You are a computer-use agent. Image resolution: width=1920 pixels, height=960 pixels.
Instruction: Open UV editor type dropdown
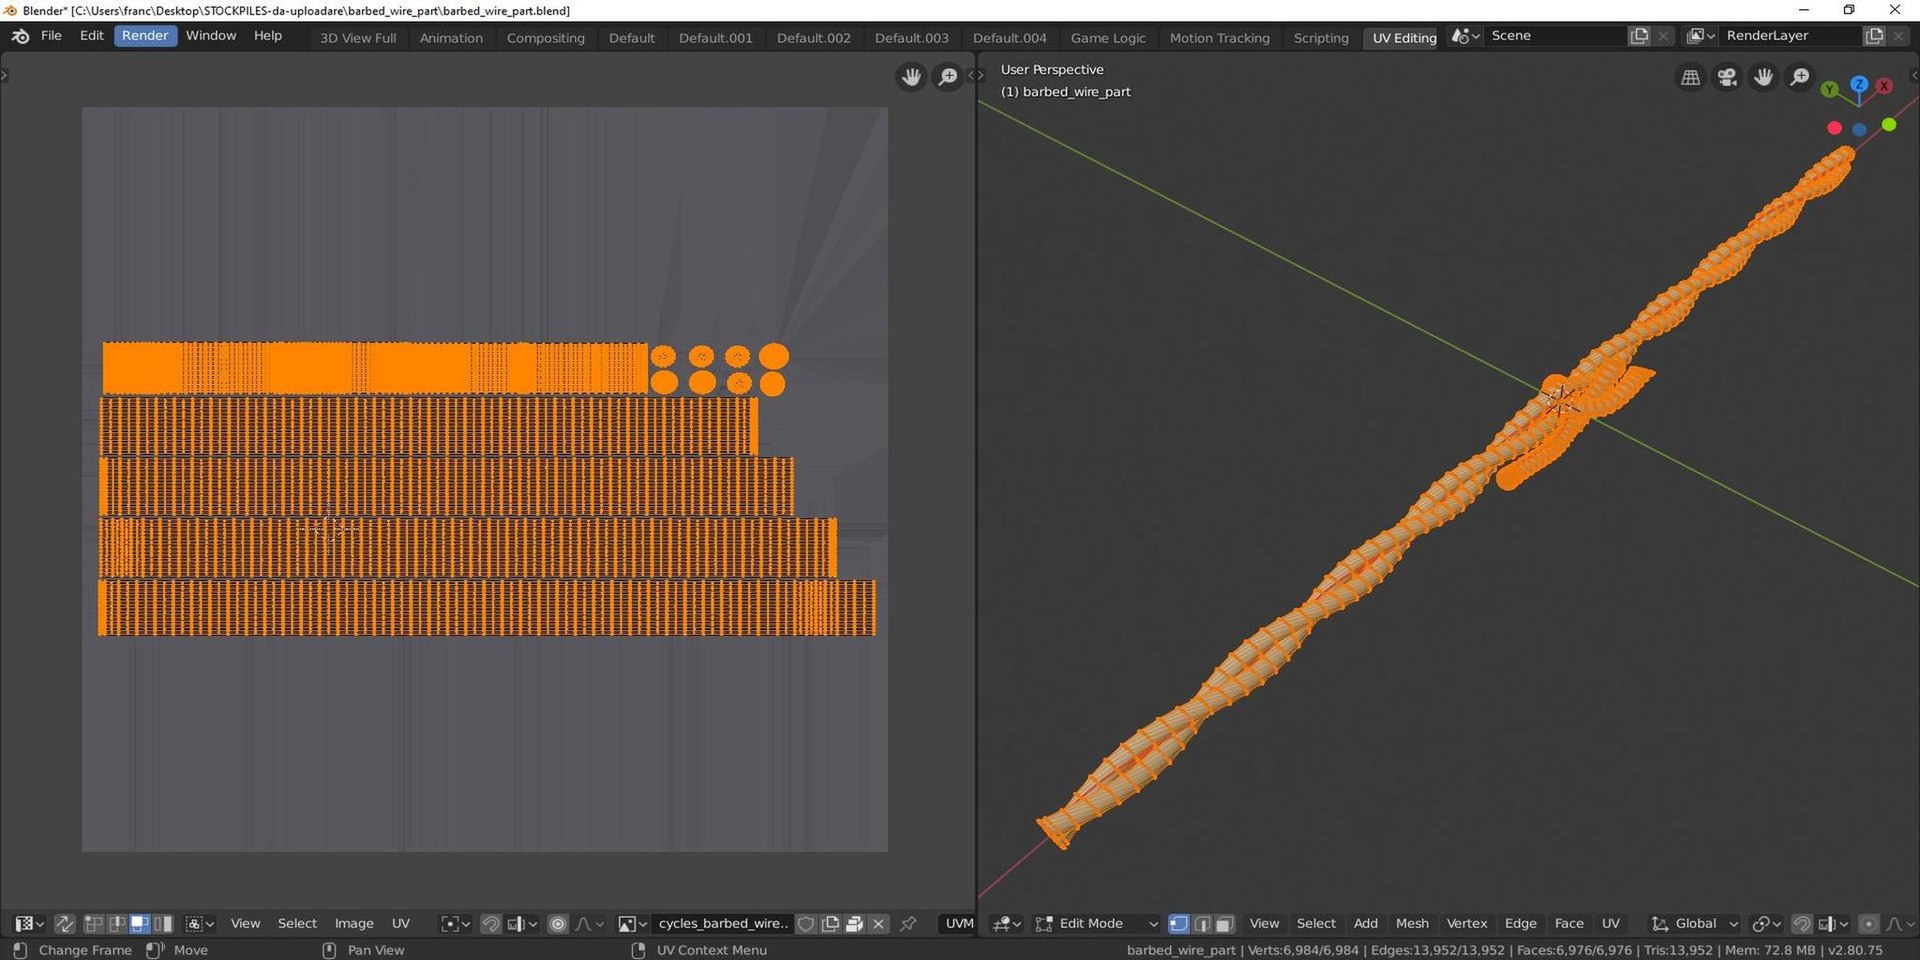pos(30,924)
